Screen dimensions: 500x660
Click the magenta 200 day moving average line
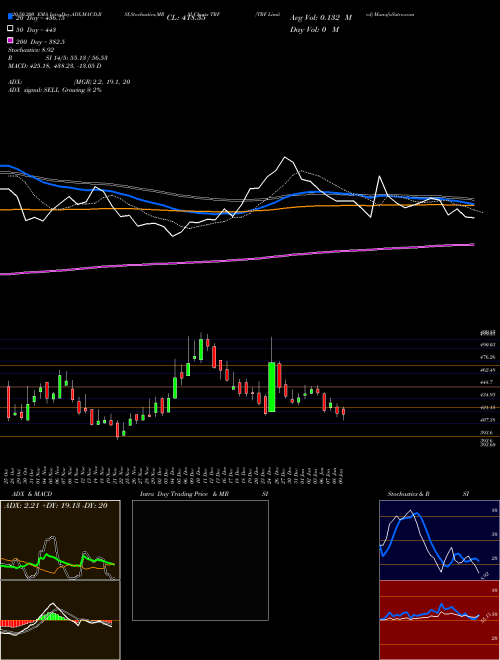(x=237, y=260)
